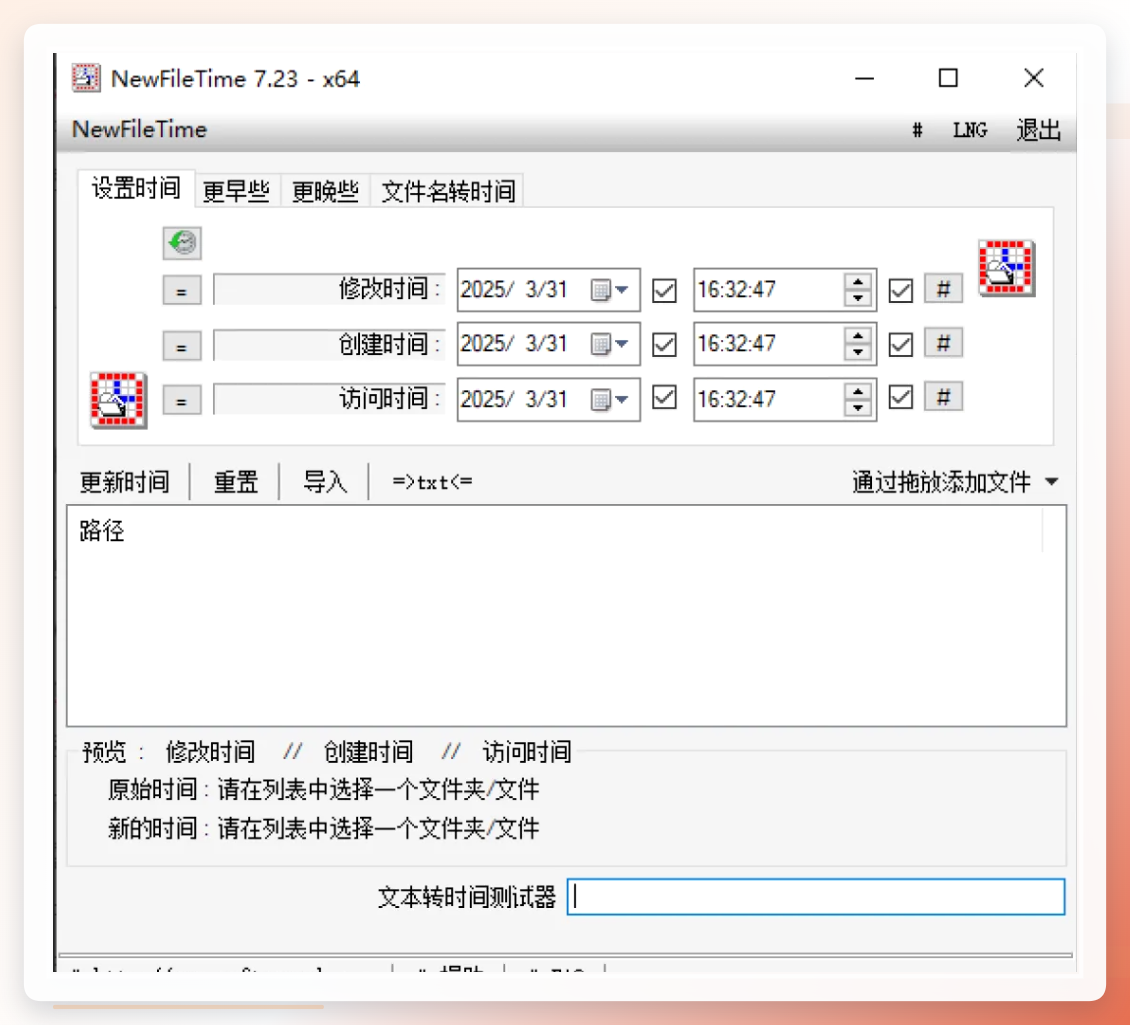Toggle the 访问时间 date checkbox
The width and height of the screenshot is (1130, 1025).
(x=664, y=397)
